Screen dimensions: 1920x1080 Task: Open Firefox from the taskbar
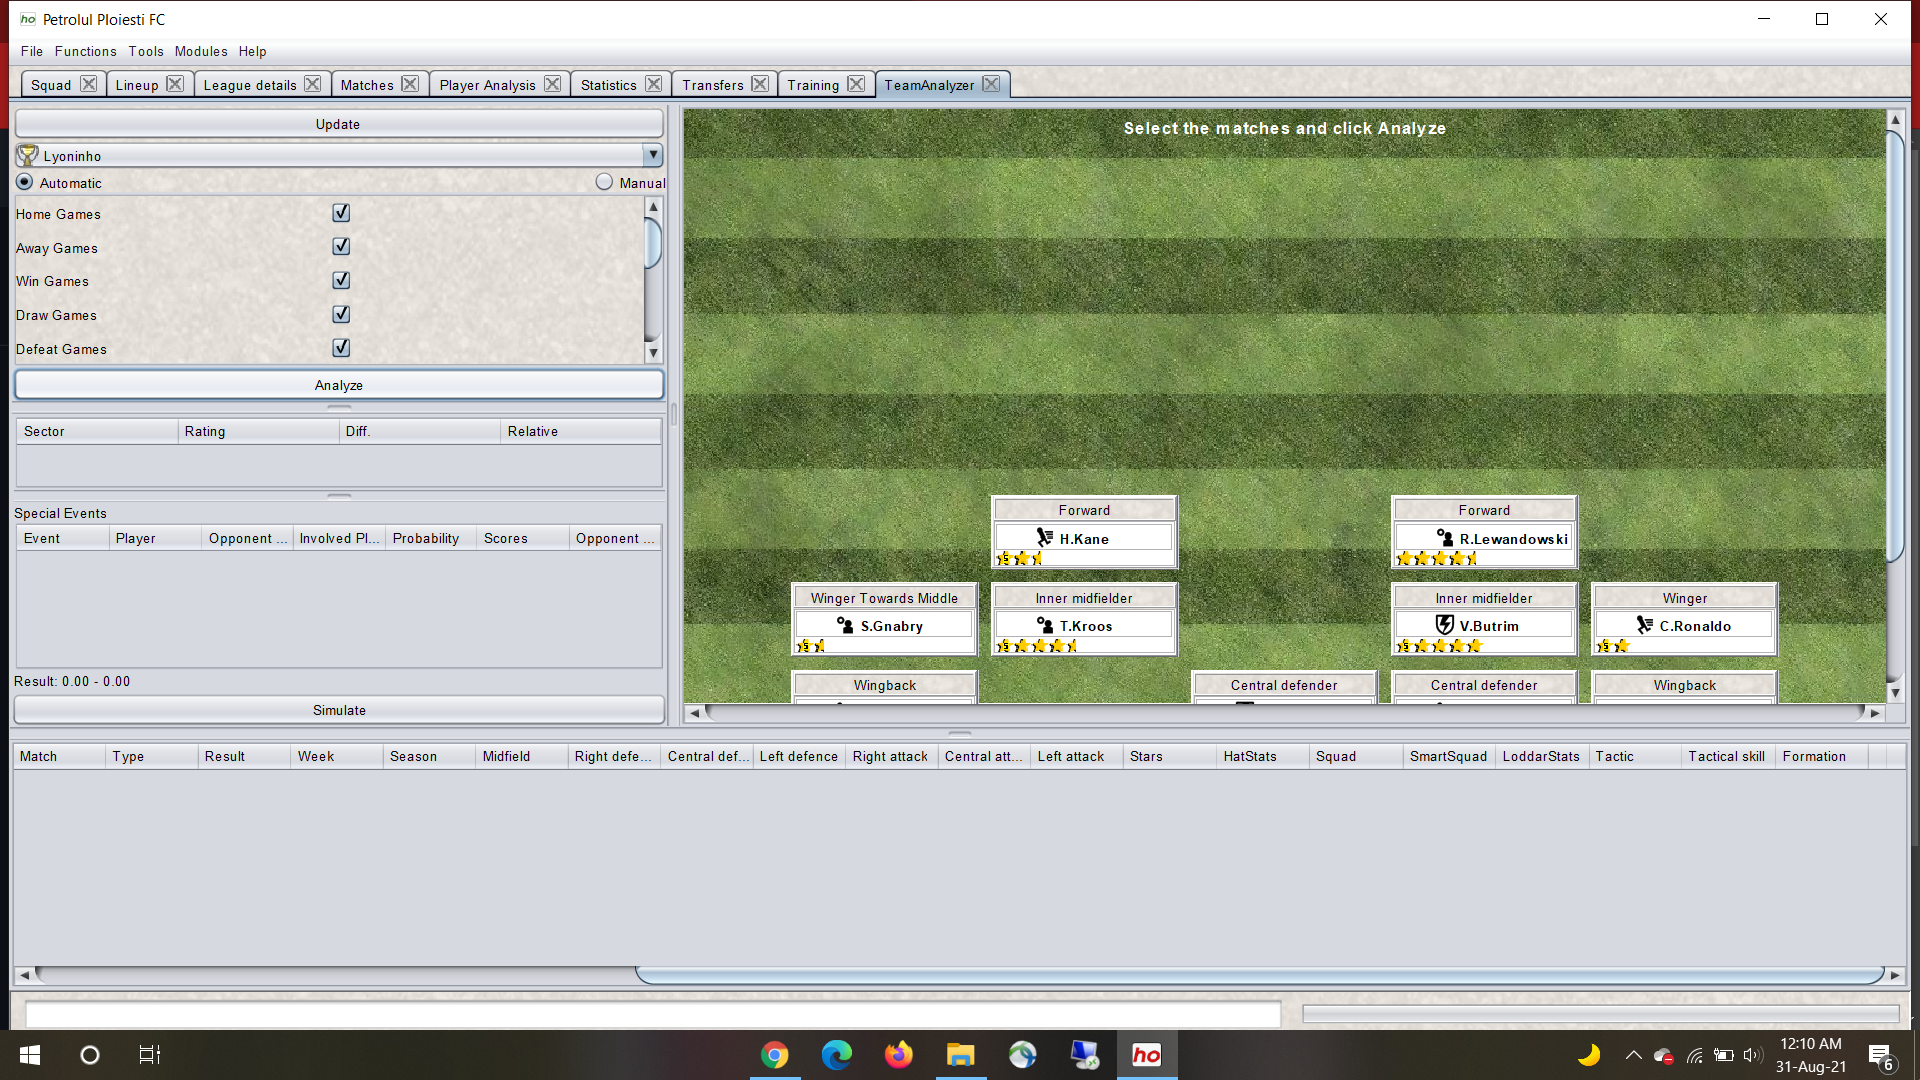[898, 1055]
